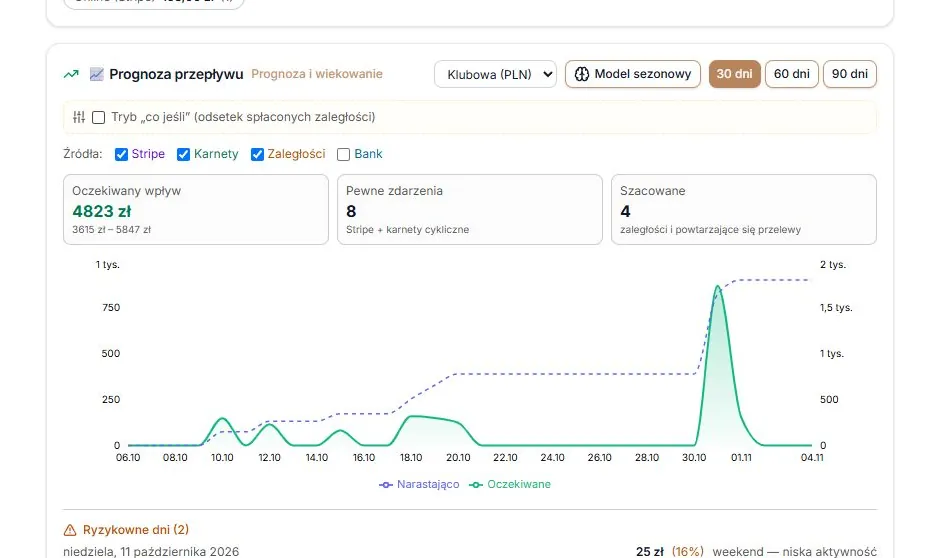Open the Klubowa (PLN) account dropdown
Screen dimensions: 930x558
pos(495,74)
